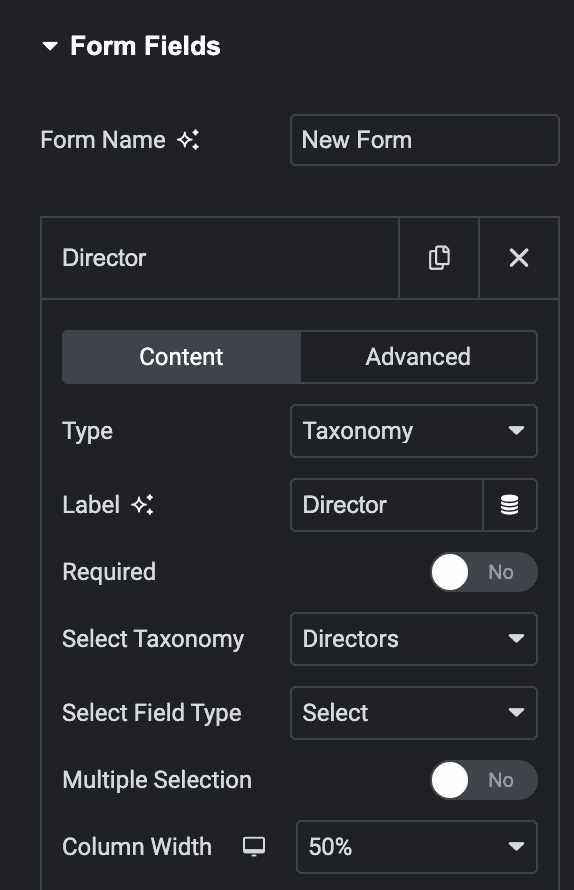Image resolution: width=574 pixels, height=890 pixels.
Task: Open the Type dropdown showing Taxonomy
Action: tap(414, 431)
